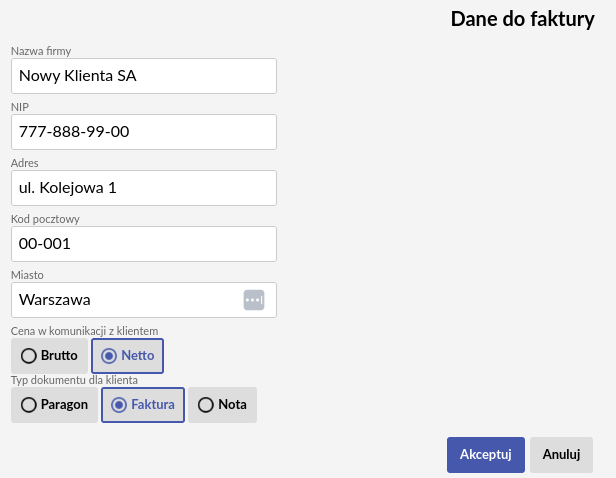The height and width of the screenshot is (478, 616).
Task: Choose Faktura as document type
Action: 143,405
